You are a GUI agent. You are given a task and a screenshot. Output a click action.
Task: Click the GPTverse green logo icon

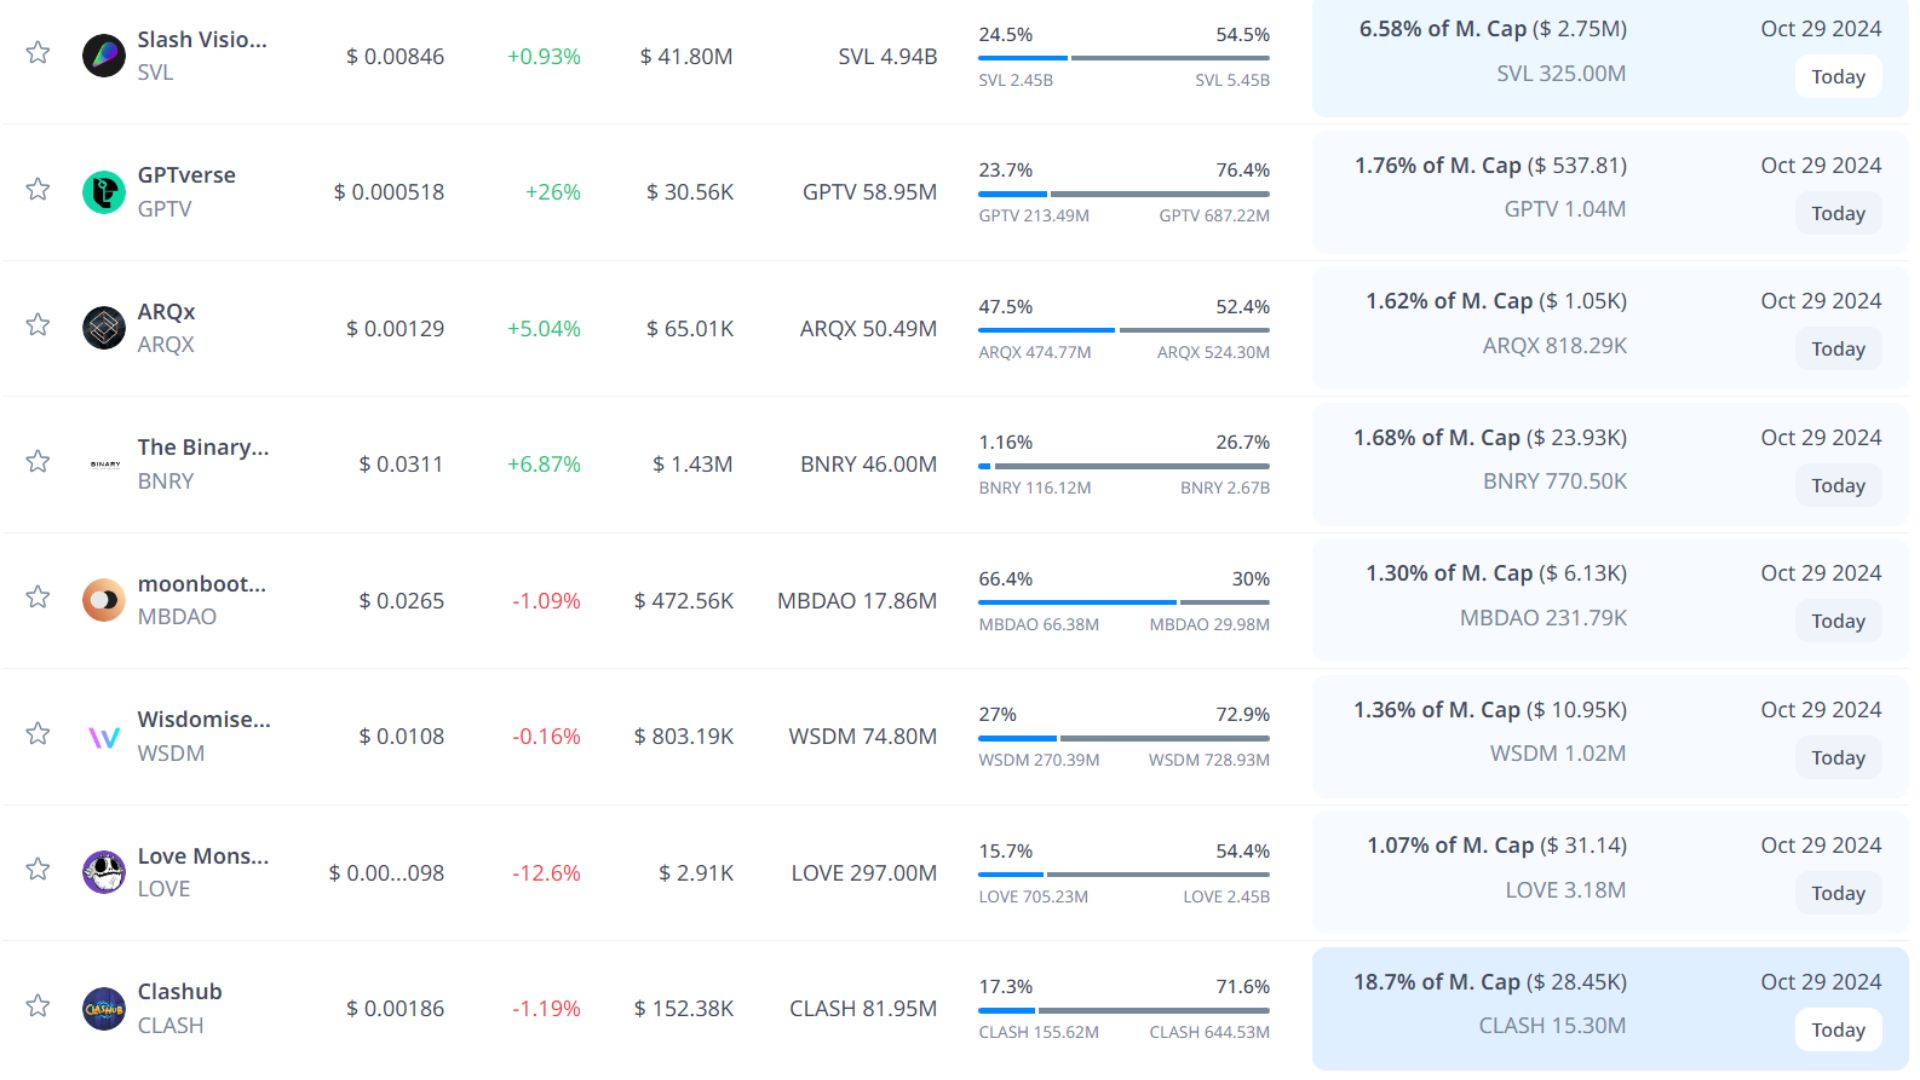[104, 192]
